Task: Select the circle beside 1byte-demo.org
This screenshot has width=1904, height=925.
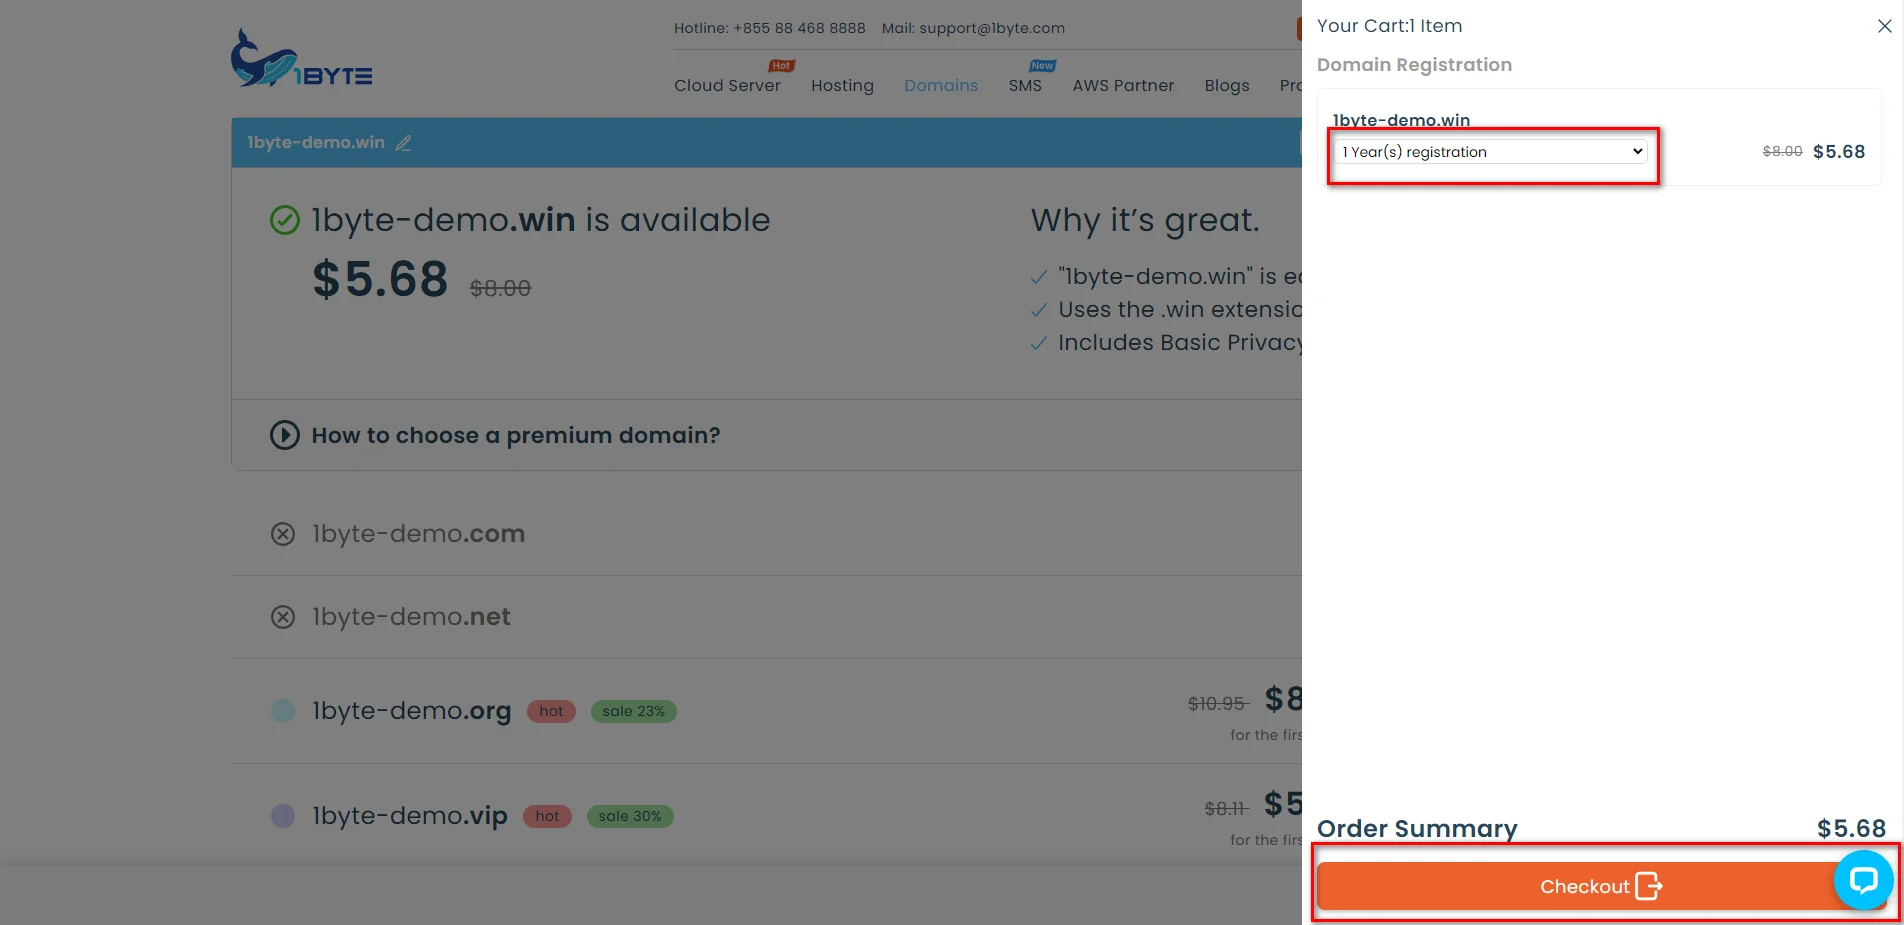Action: [x=283, y=711]
